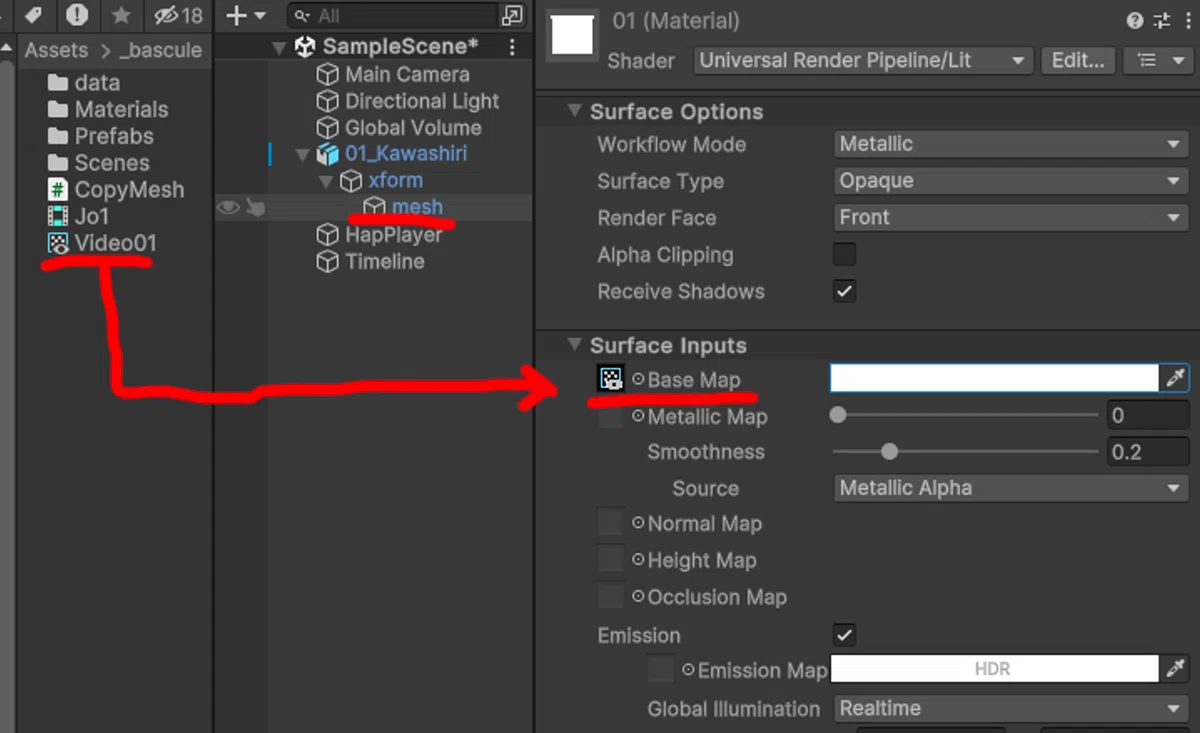Toggle the hidden items eye counter

tap(178, 15)
